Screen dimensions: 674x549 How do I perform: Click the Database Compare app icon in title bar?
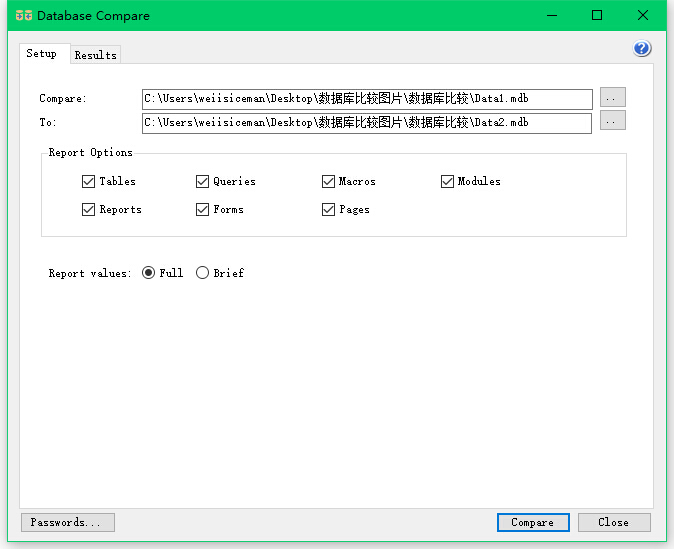(x=24, y=15)
